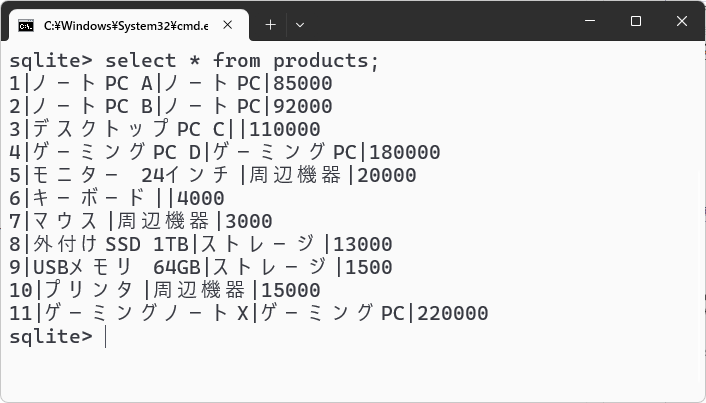This screenshot has height=403, width=706.
Task: Close the cmd.exe tab
Action: (x=228, y=25)
